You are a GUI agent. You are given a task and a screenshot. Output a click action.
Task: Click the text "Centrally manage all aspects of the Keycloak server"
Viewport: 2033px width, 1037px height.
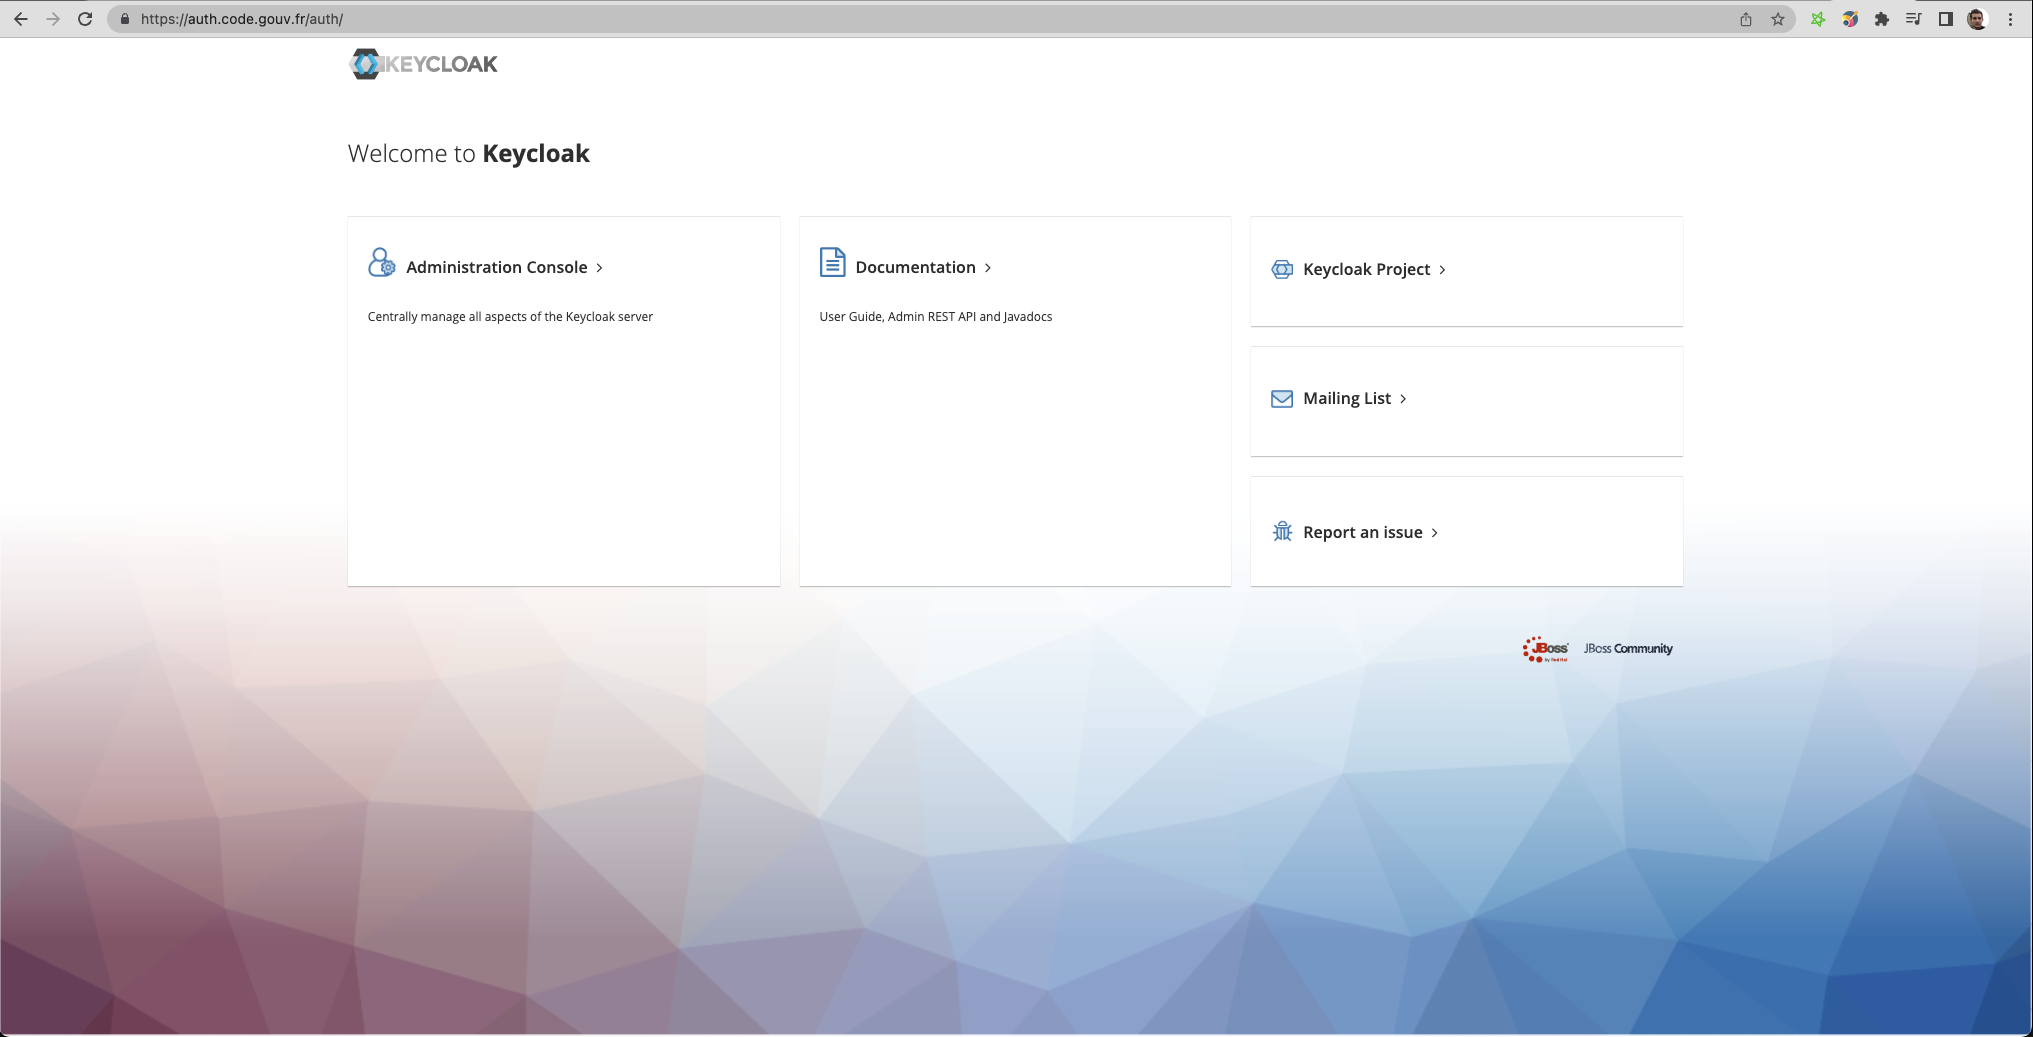[x=510, y=317]
